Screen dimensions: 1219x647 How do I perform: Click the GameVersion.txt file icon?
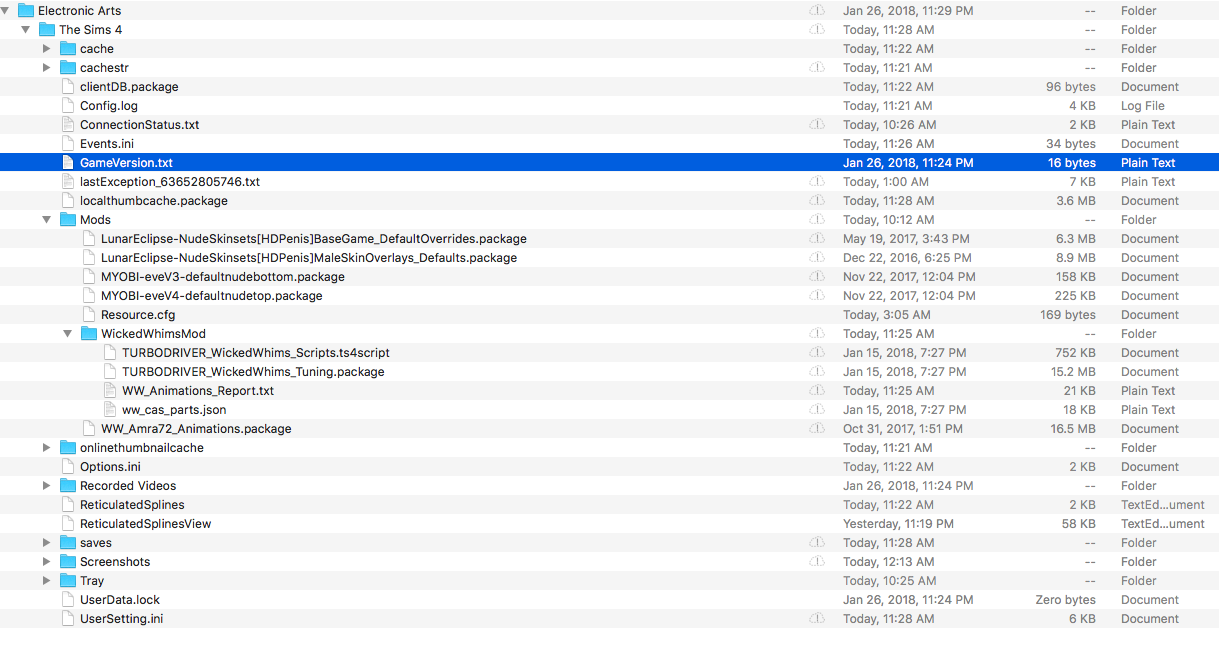68,163
